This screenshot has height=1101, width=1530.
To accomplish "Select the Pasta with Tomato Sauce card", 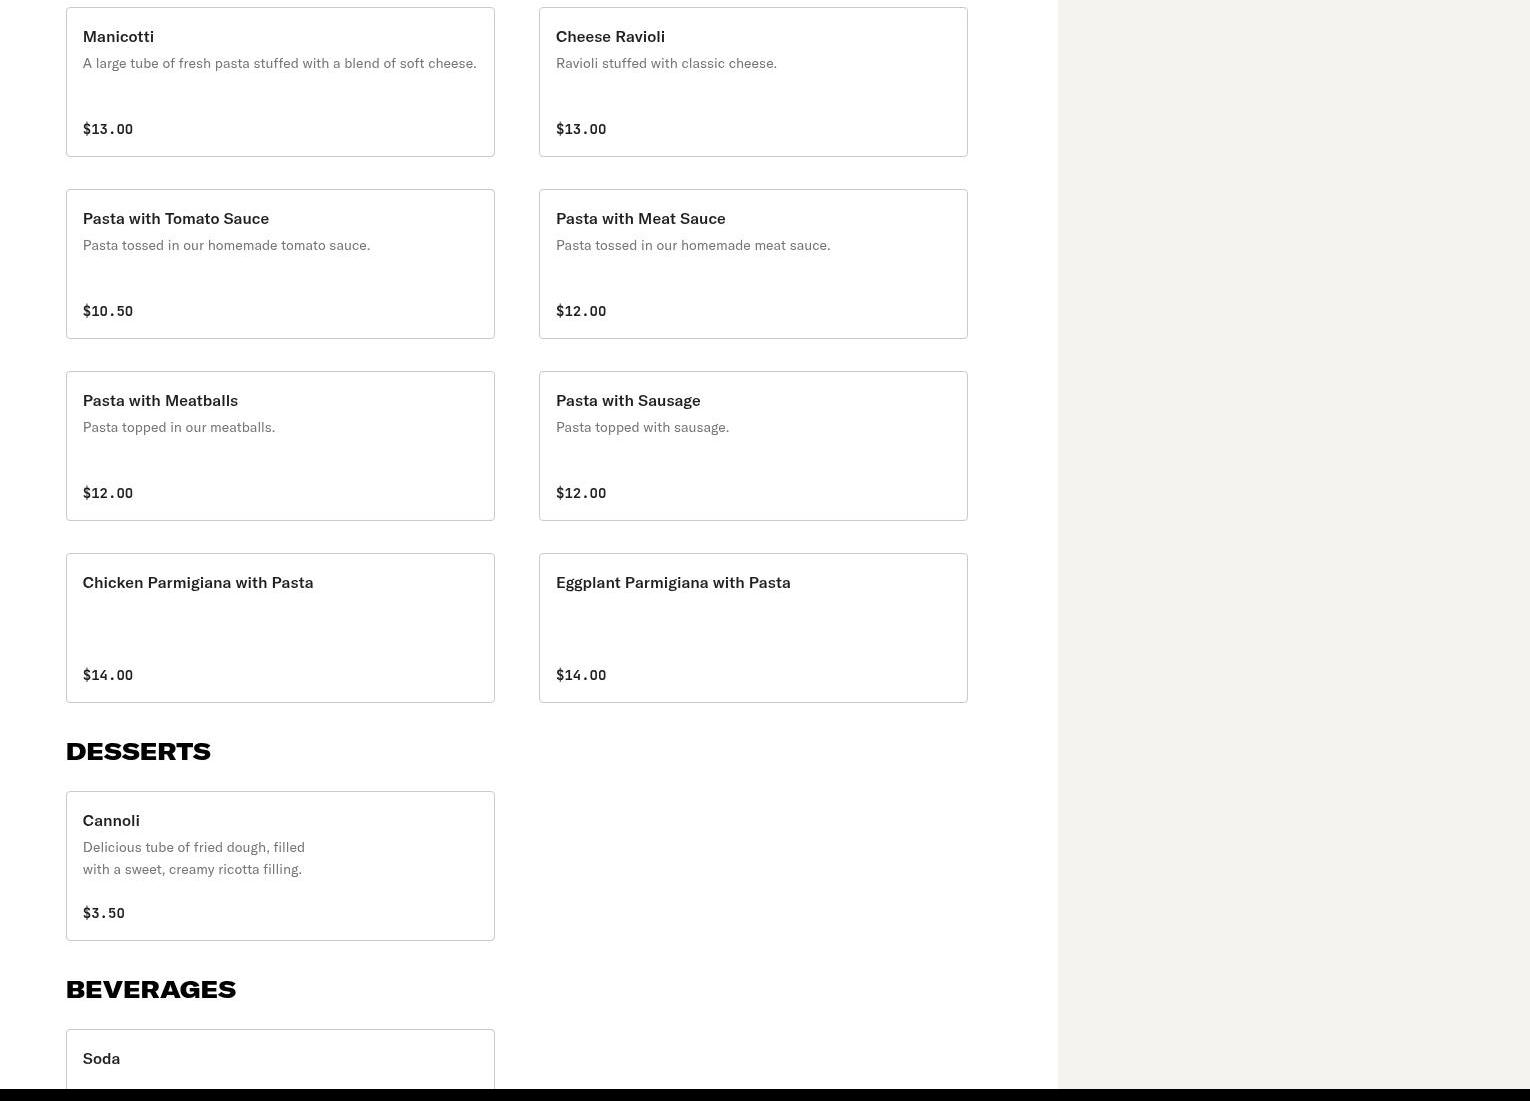I will pyautogui.click(x=280, y=264).
